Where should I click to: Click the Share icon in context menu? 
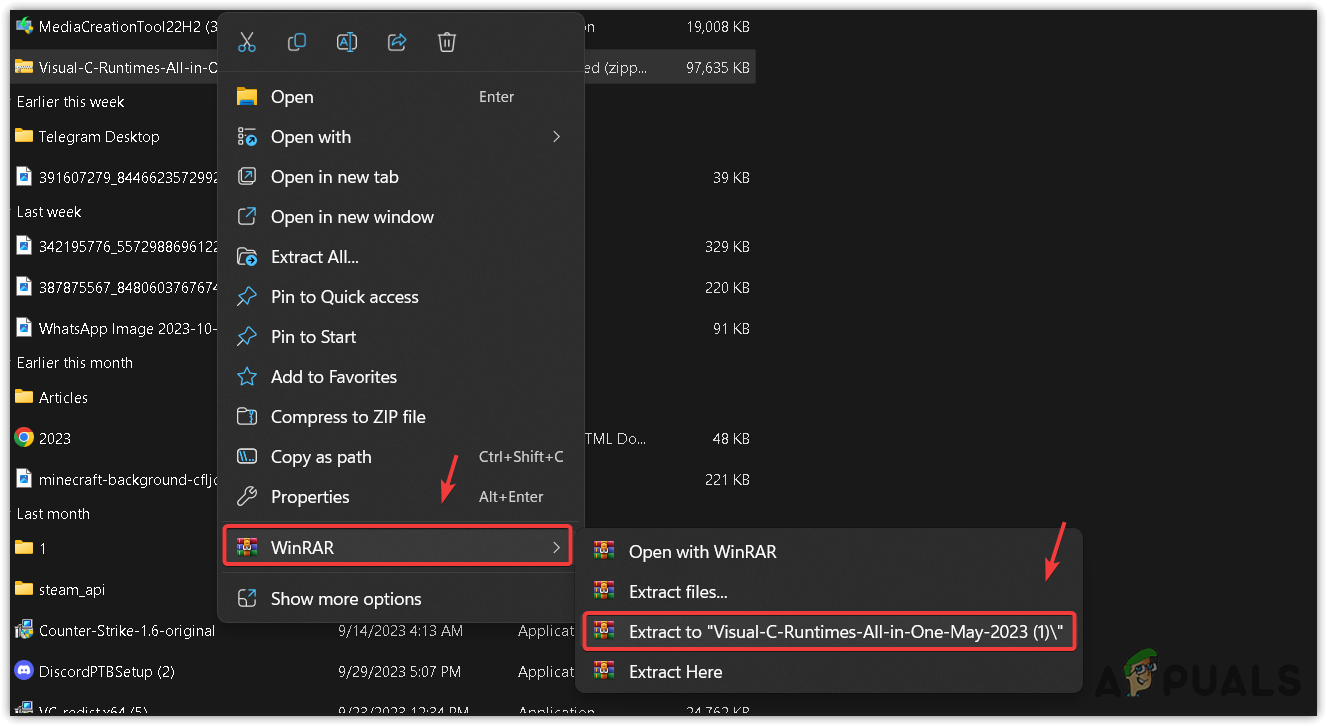point(397,42)
